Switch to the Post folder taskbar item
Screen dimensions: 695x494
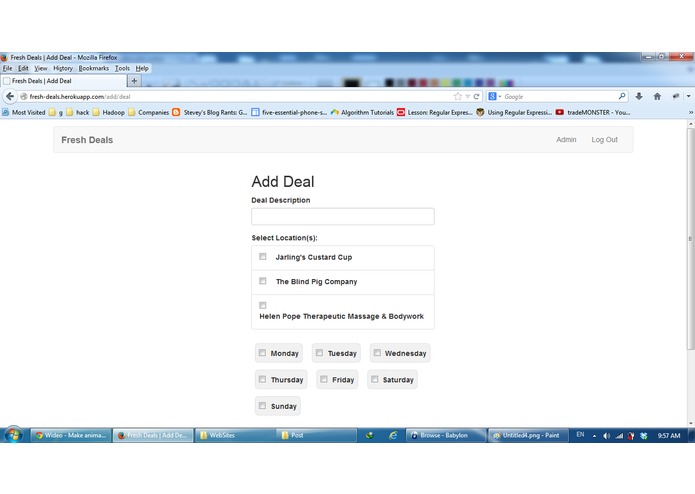(316, 436)
